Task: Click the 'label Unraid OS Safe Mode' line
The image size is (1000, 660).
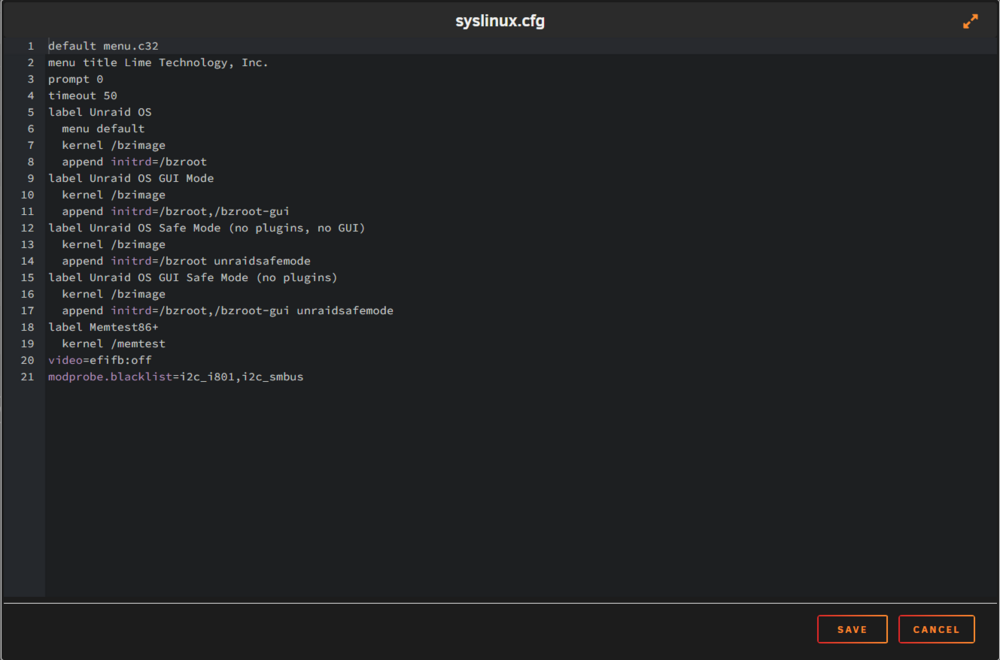Action: (207, 228)
